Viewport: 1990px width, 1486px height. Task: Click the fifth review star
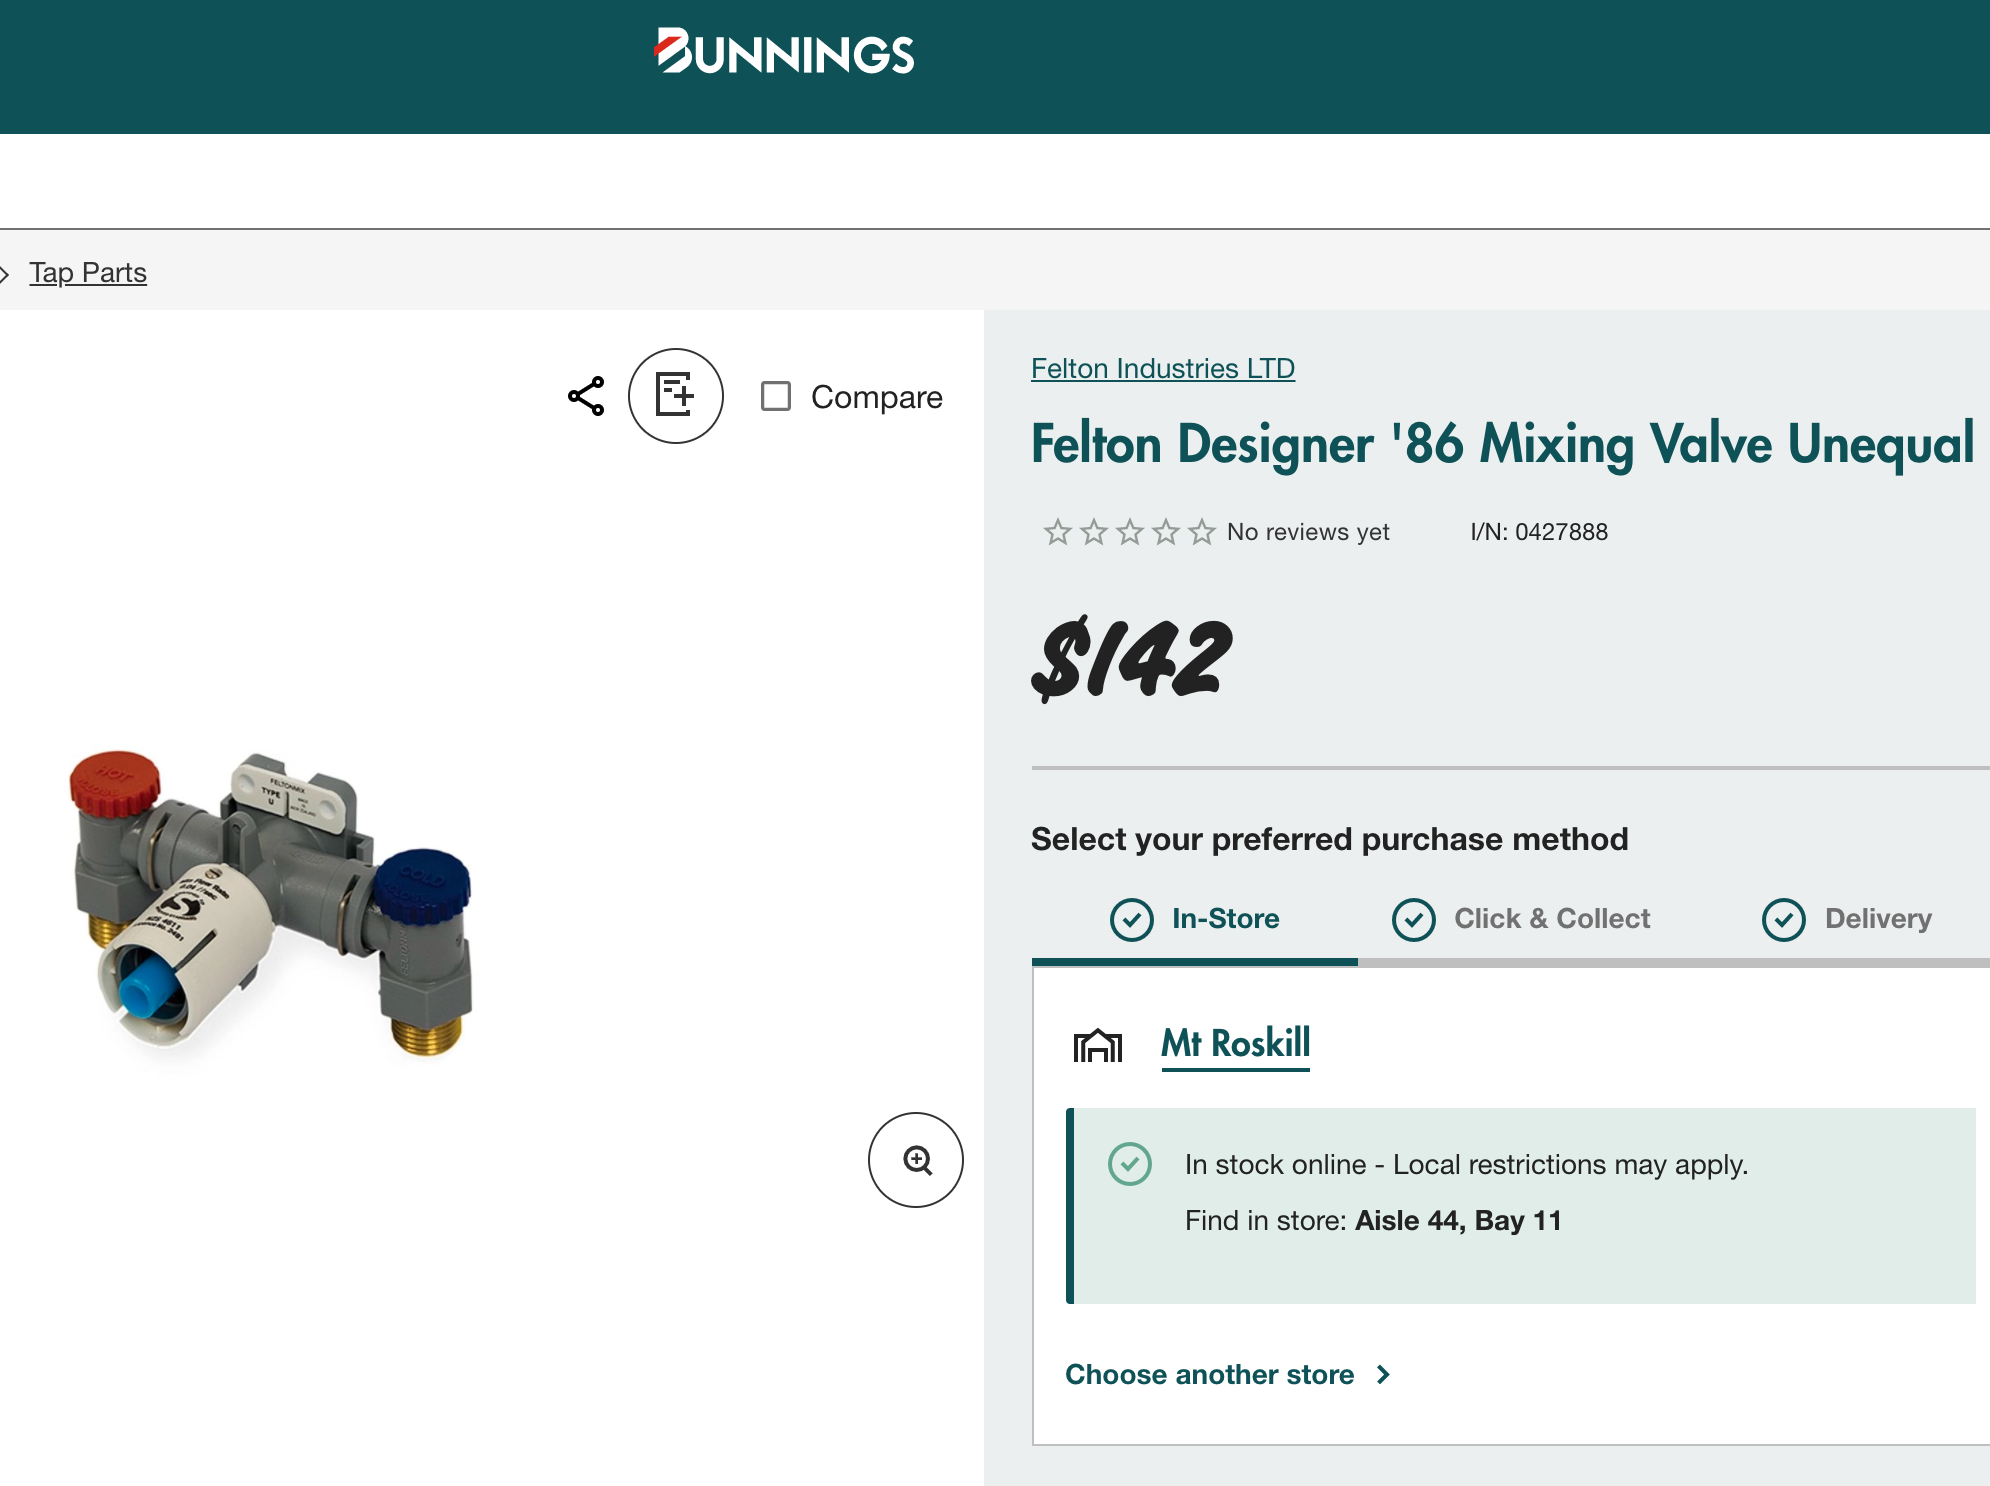(x=1202, y=532)
